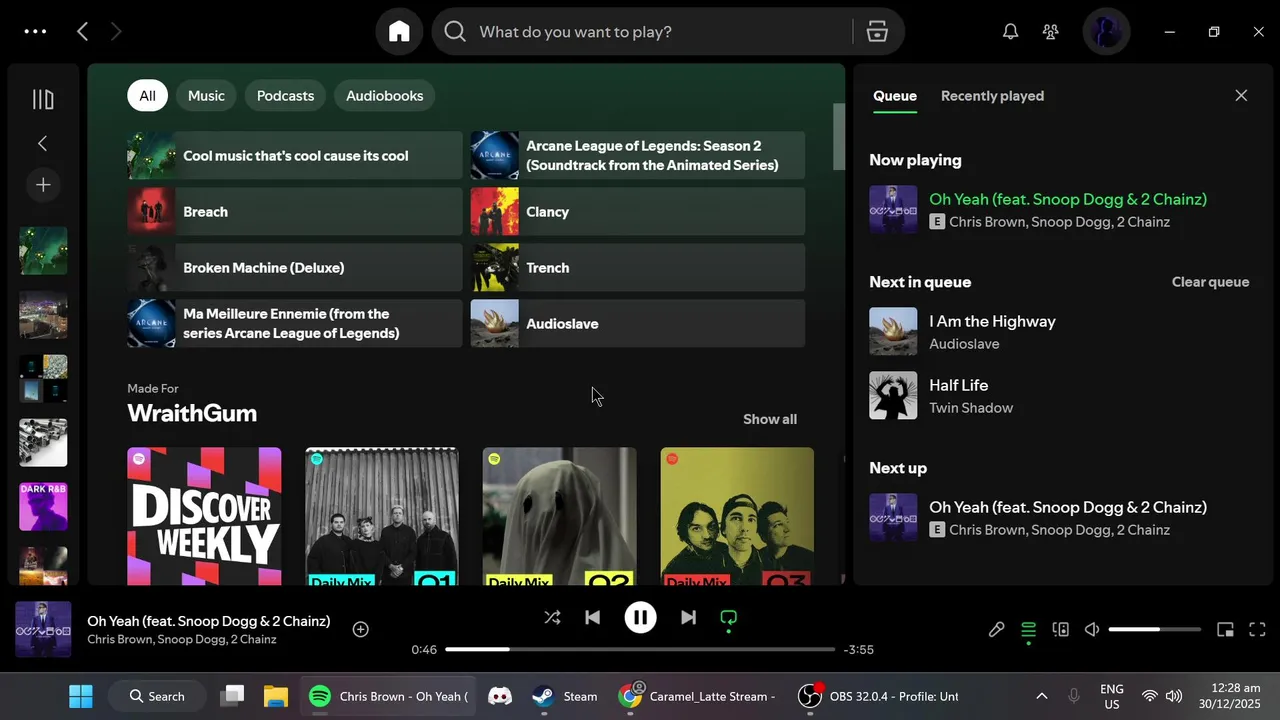Select the Podcasts filter chip
1280x720 pixels.
(285, 96)
